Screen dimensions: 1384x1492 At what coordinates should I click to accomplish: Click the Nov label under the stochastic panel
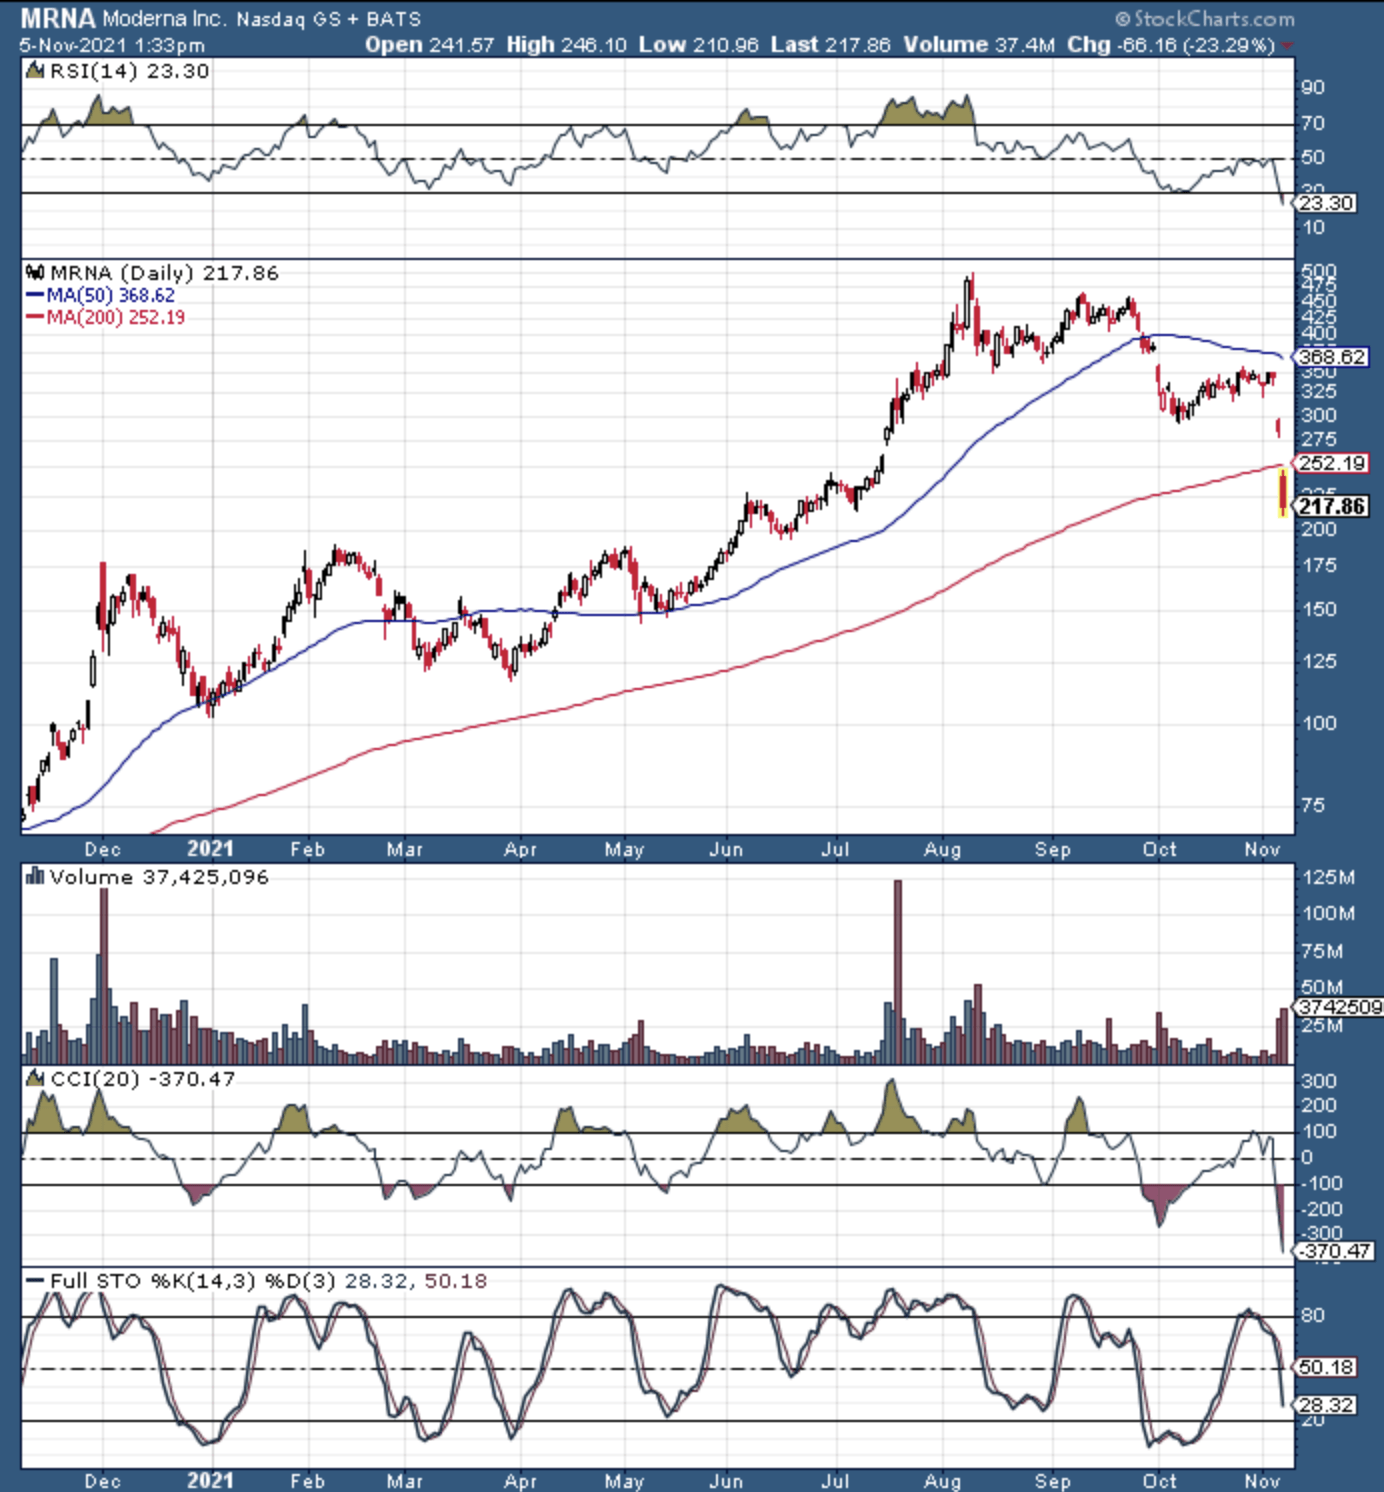1262,1481
